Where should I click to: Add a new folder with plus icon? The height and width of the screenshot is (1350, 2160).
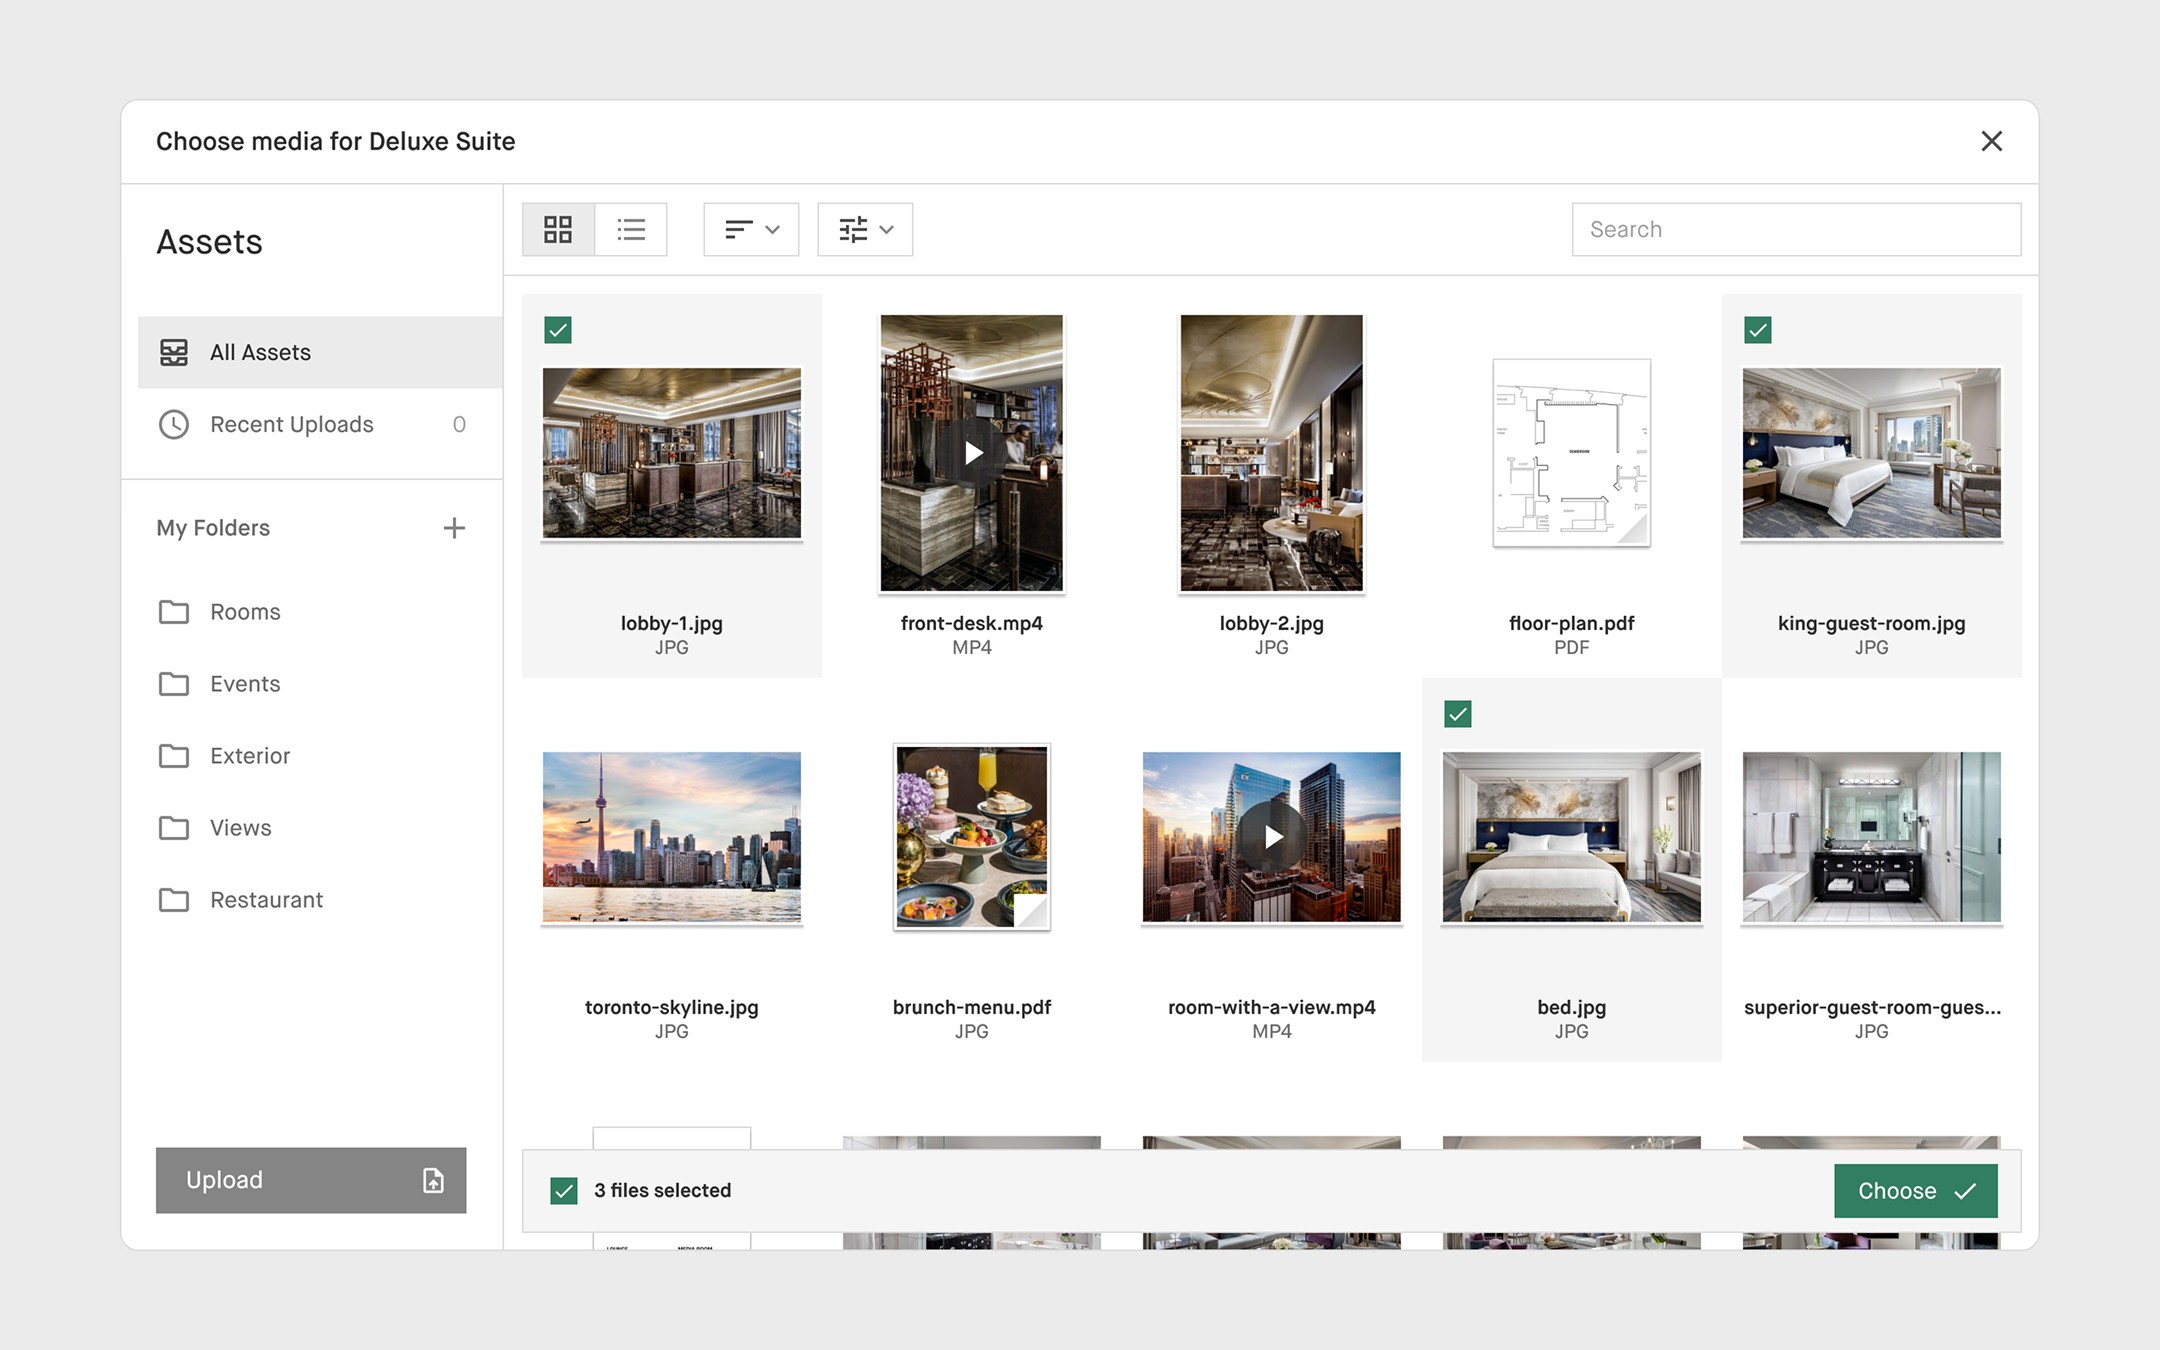tap(454, 528)
